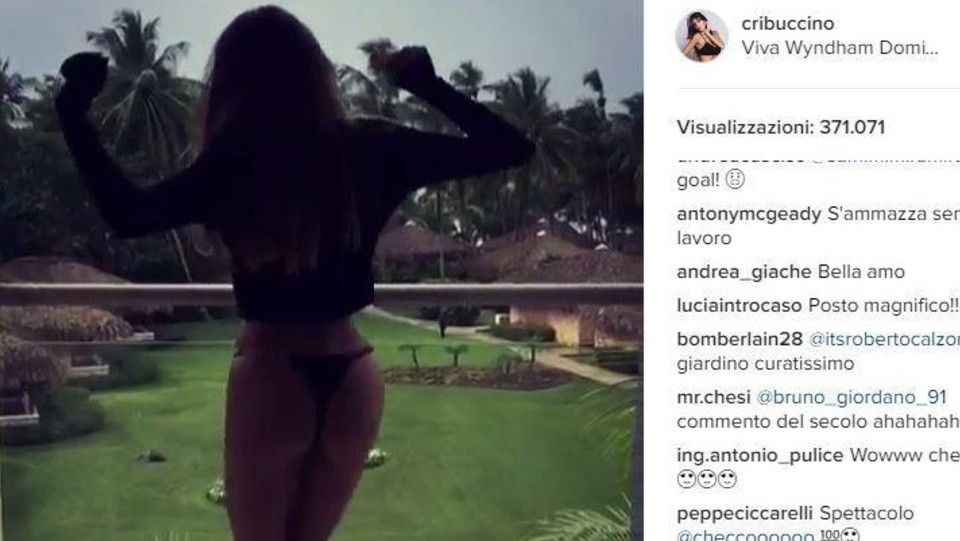Click the video post to play it
This screenshot has width=960, height=541.
click(x=321, y=270)
